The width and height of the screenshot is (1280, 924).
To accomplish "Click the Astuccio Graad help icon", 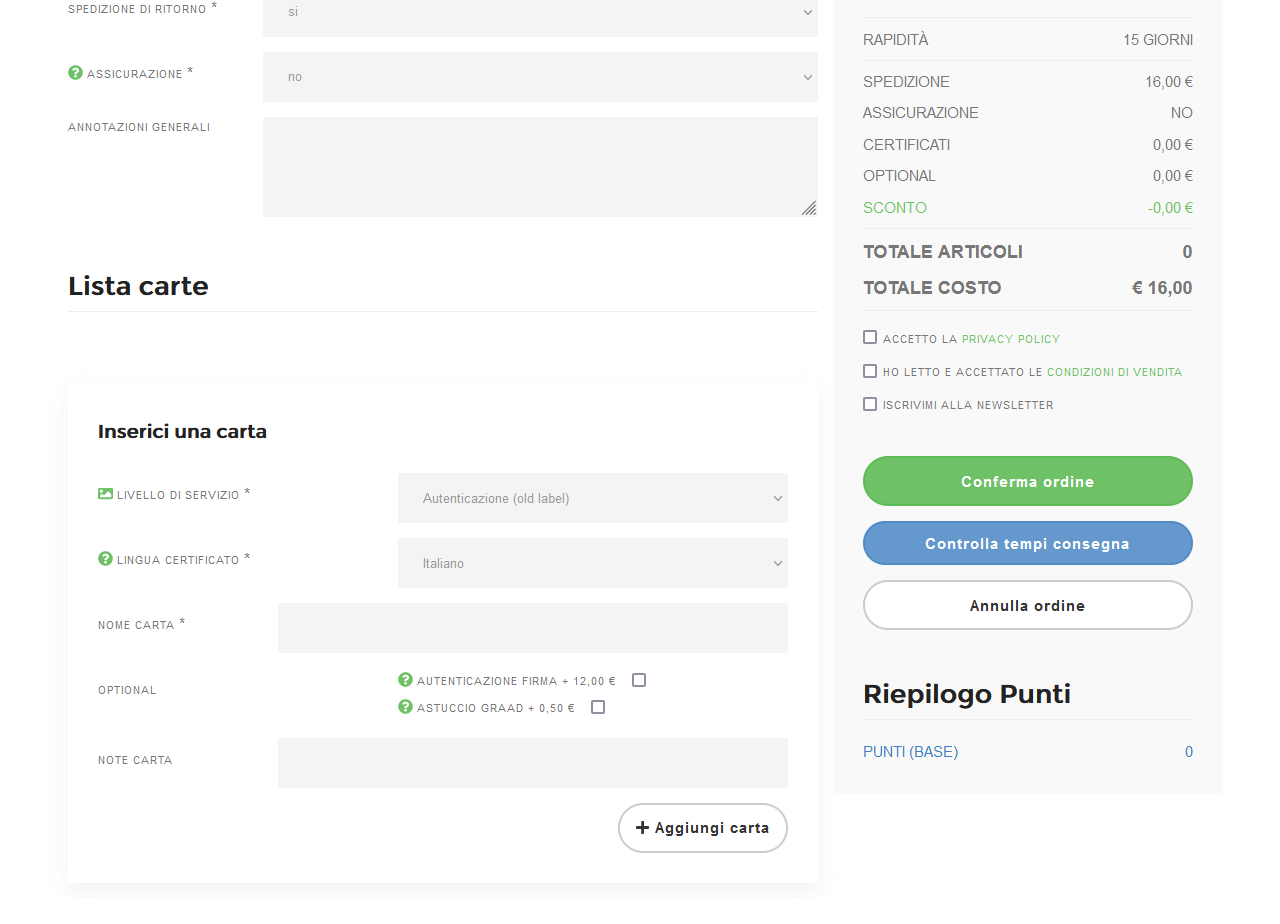I will 405,707.
